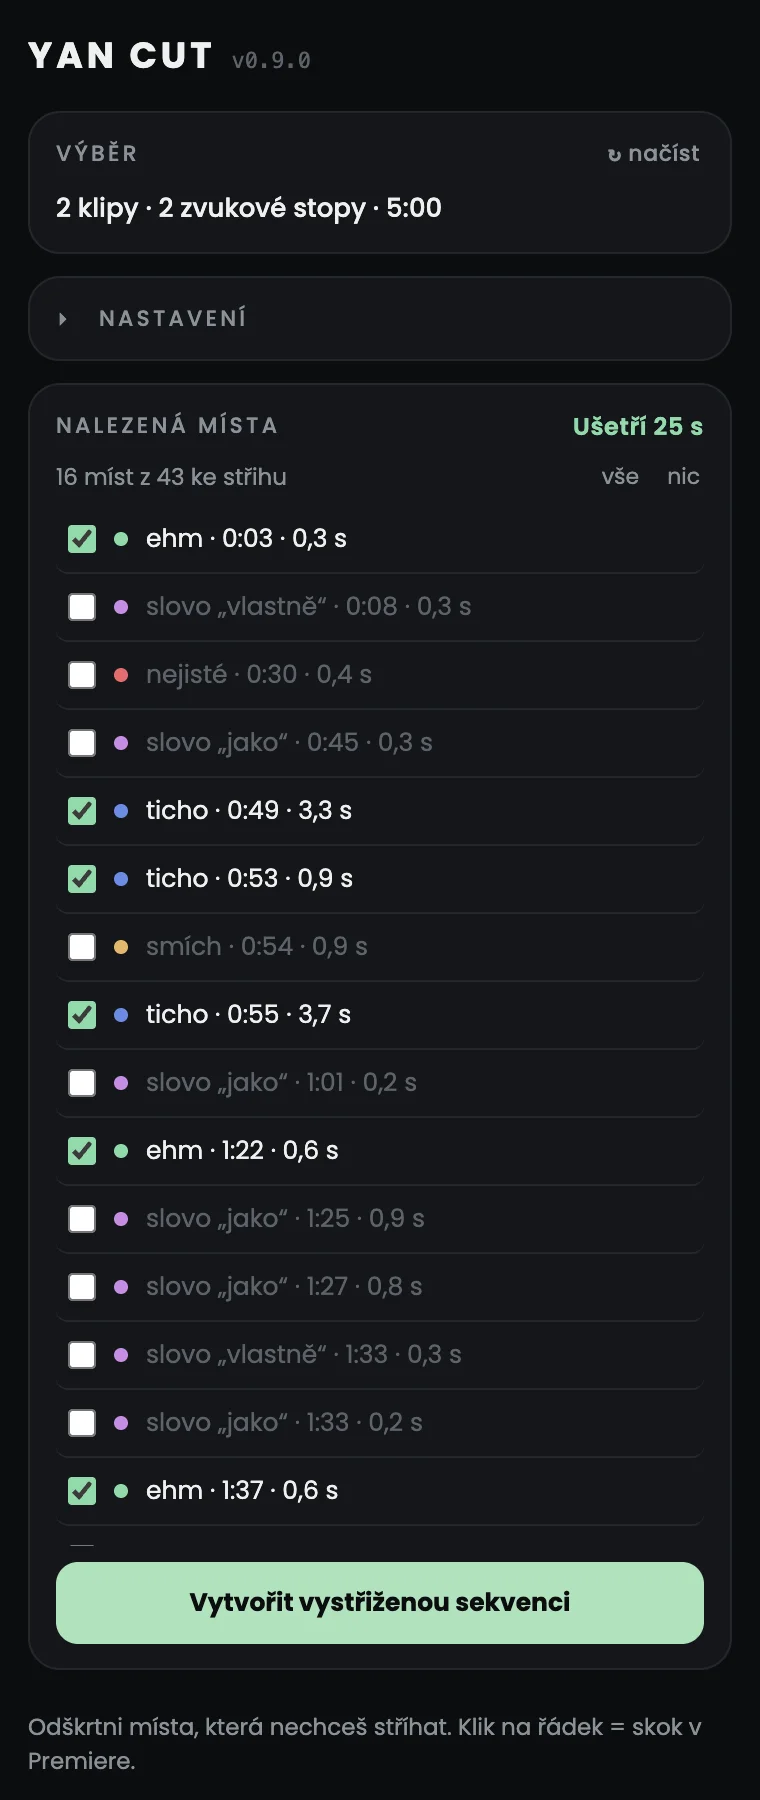Click the blue dot of ticho 0:55
This screenshot has width=760, height=1800.
121,1015
